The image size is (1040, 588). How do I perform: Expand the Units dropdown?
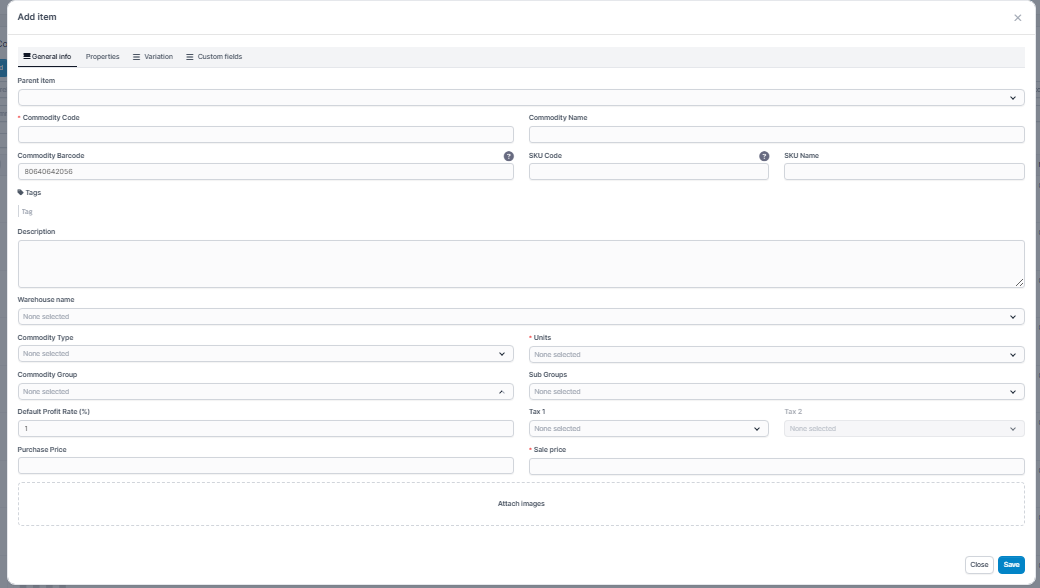pyautogui.click(x=776, y=355)
